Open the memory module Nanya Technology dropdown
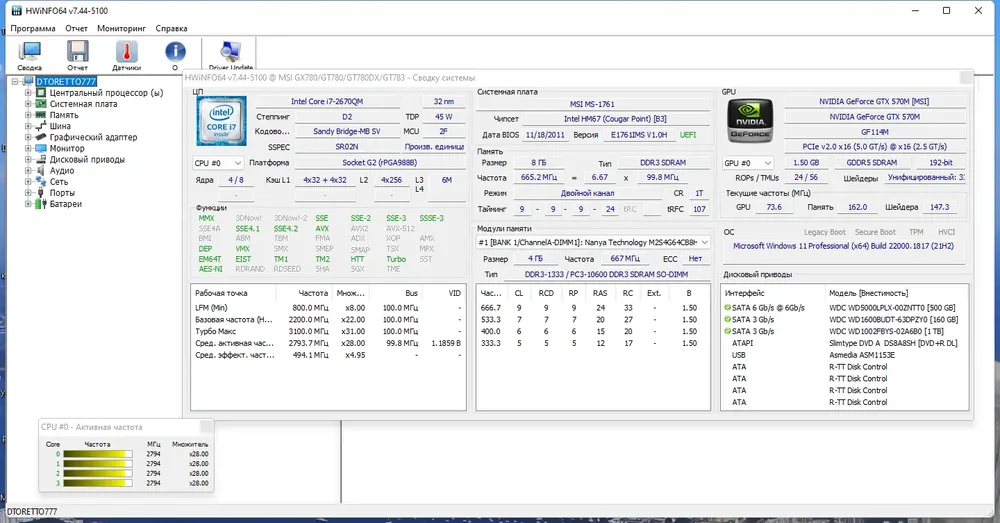 coord(593,242)
